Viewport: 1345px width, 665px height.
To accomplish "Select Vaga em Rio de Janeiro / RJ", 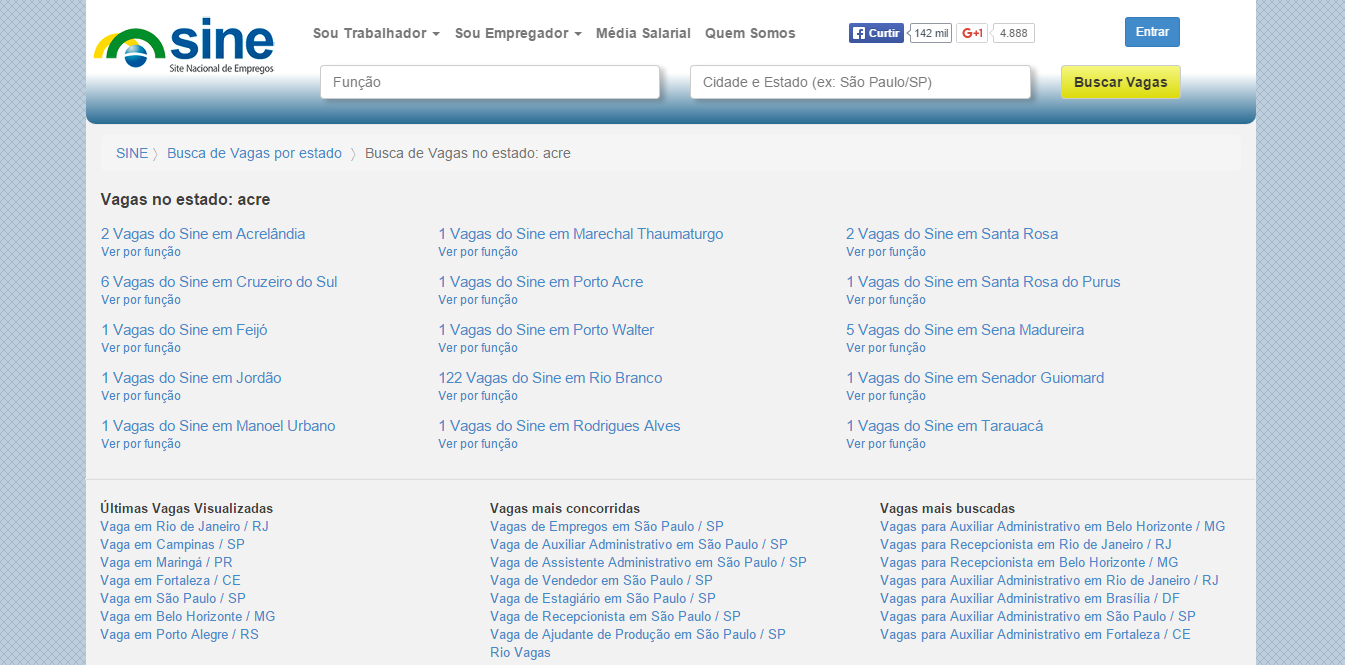I will pos(184,526).
